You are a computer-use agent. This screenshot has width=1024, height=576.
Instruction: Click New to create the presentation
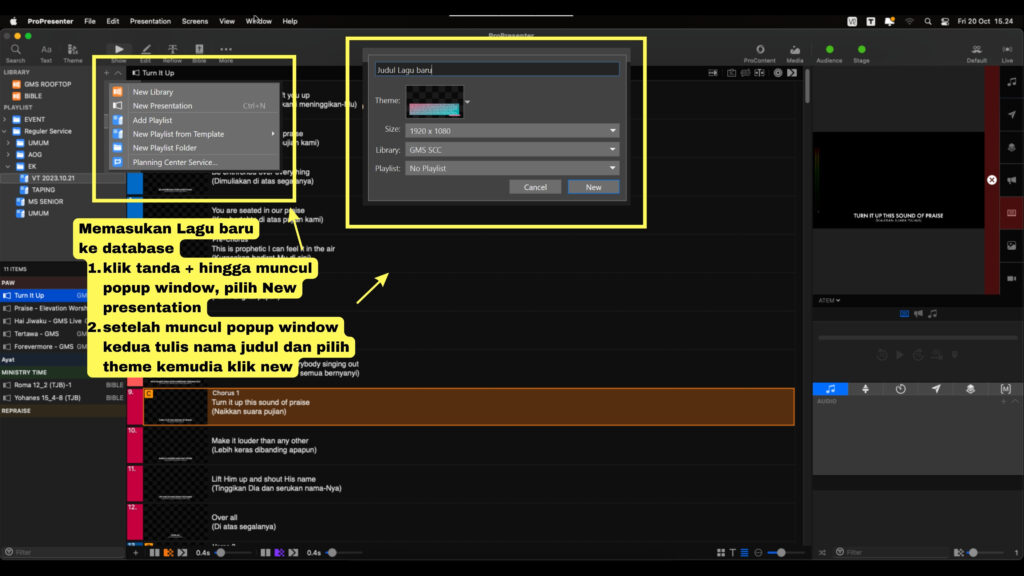point(593,187)
